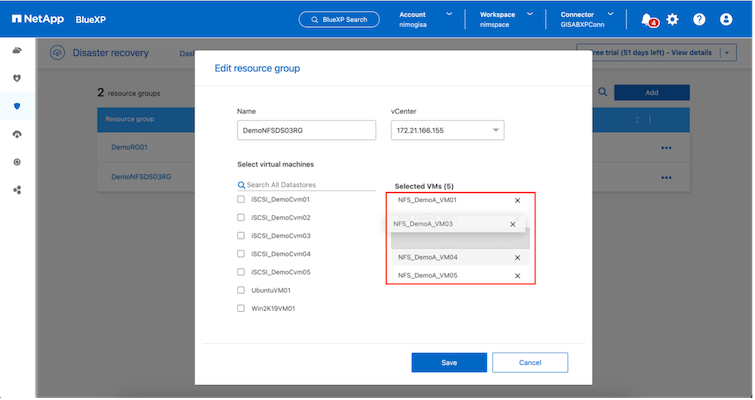Cancel the resource group edit
755x400 pixels.
530,362
